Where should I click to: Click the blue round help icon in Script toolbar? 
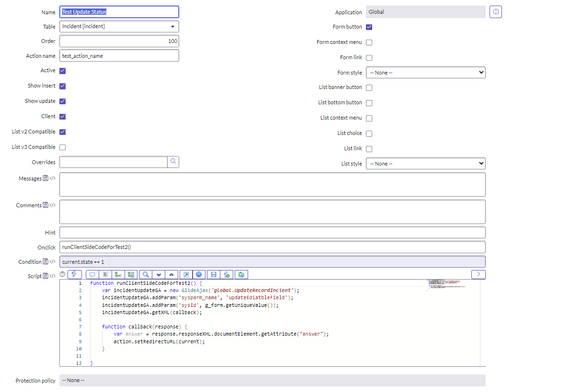[x=199, y=275]
